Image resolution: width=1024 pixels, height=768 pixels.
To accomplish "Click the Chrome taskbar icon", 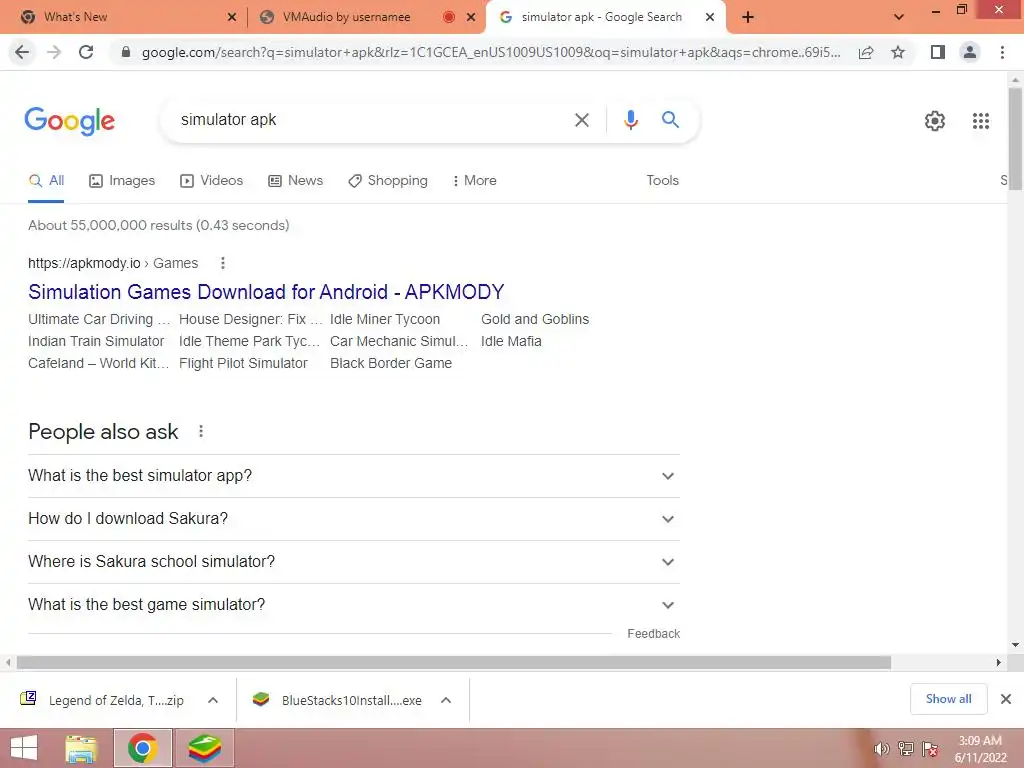I will point(142,748).
